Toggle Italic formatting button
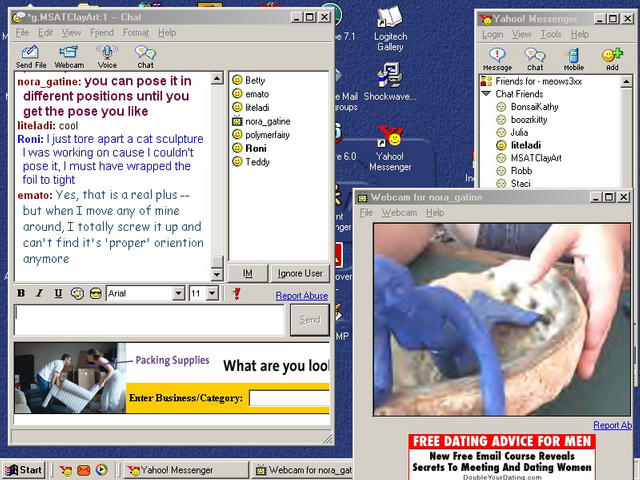 [39, 293]
